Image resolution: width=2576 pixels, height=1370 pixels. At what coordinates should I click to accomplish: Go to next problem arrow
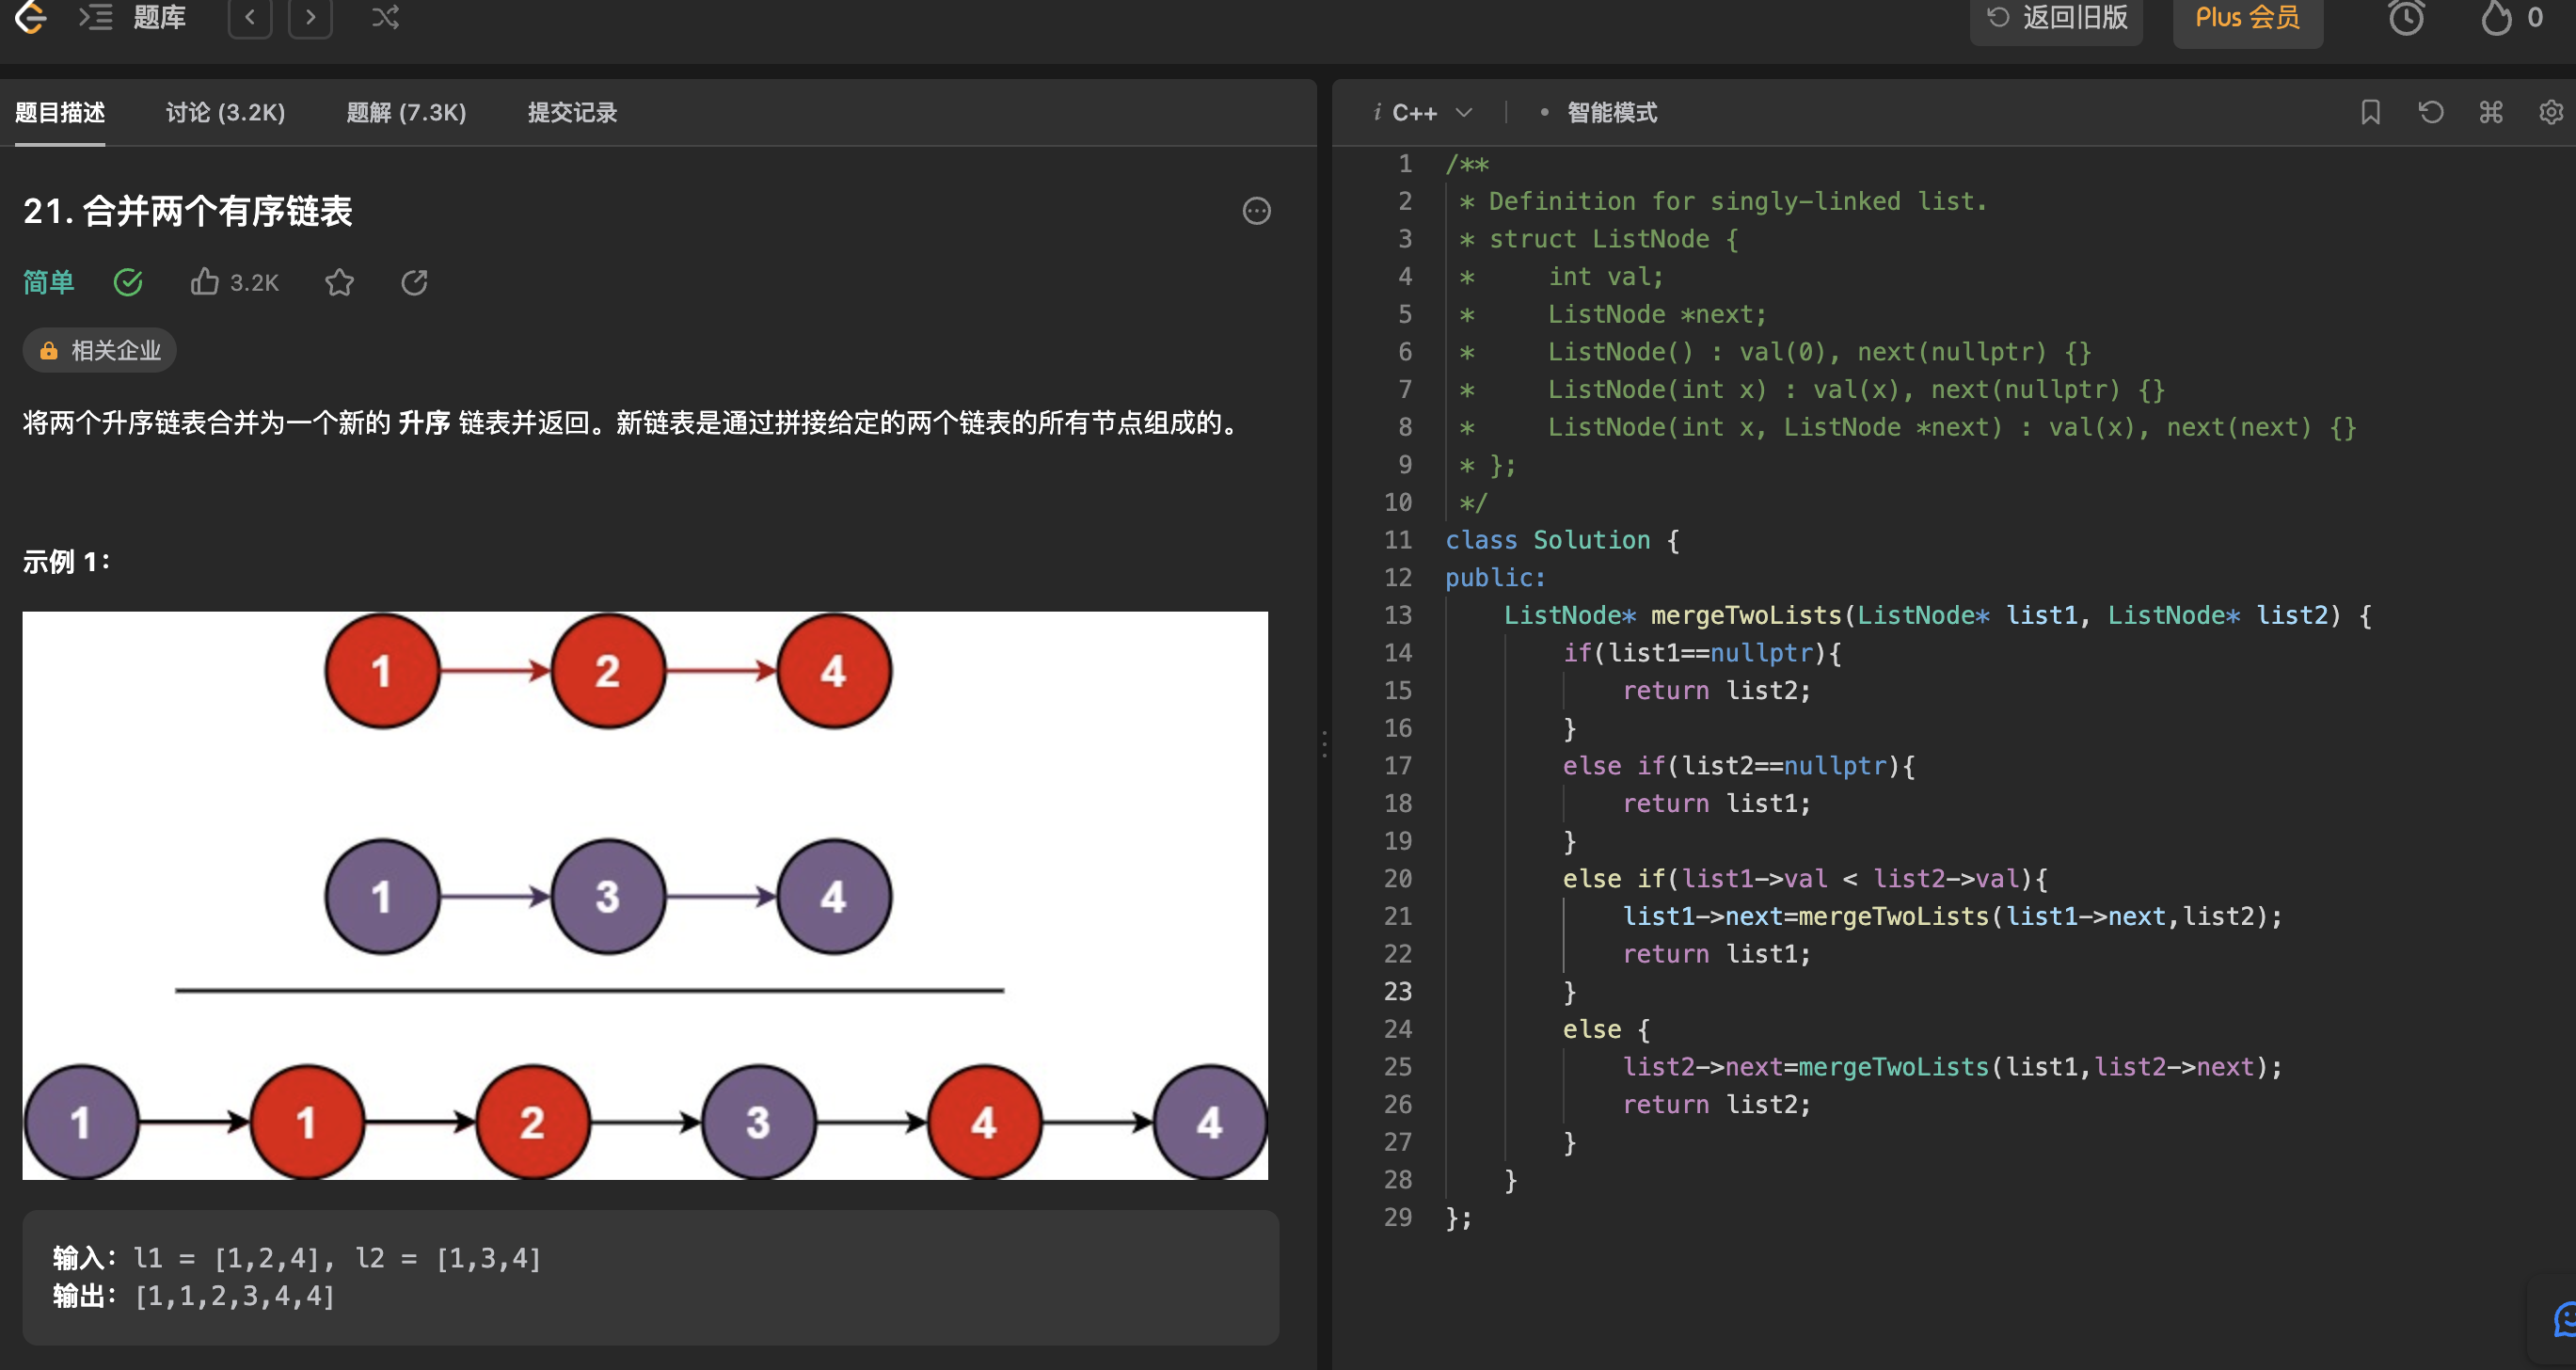[310, 17]
